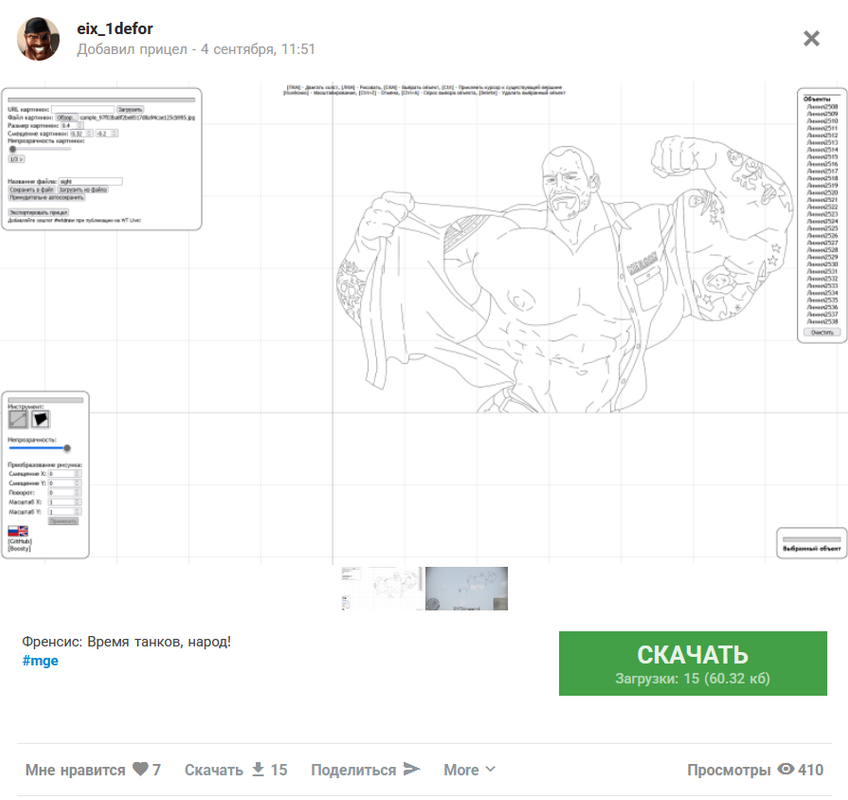Screen dimensions: 848x800
Task: Click the Поделиться share label
Action: click(353, 769)
